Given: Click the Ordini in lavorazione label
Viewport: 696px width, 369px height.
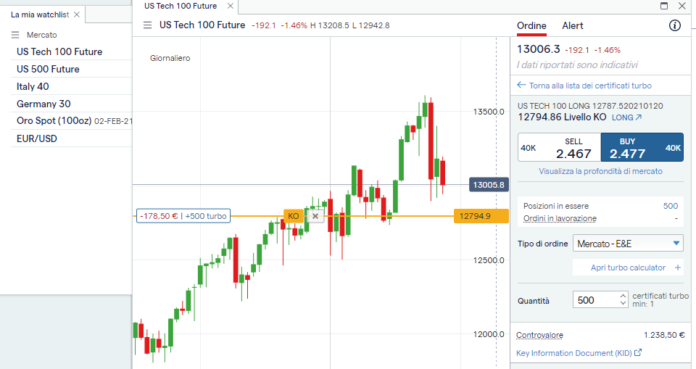Looking at the screenshot, I should pyautogui.click(x=560, y=218).
